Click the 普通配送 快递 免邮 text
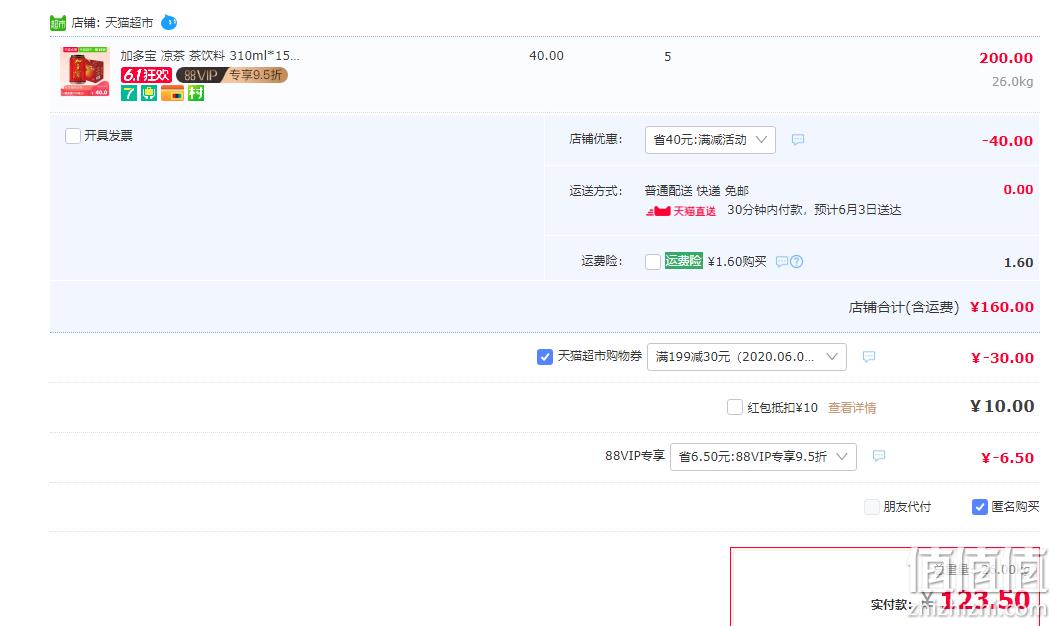 [696, 191]
